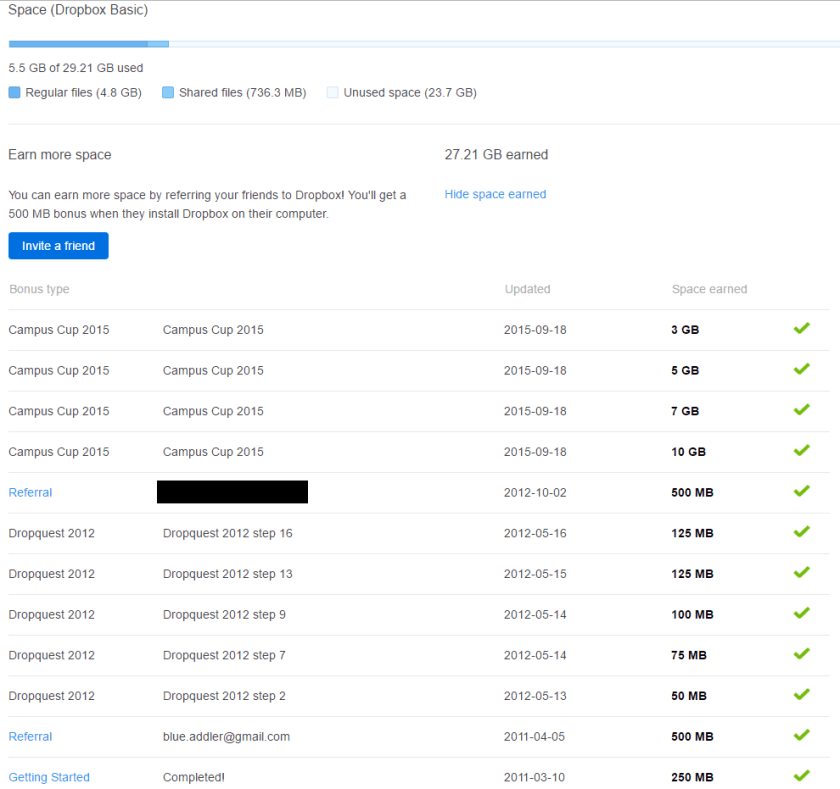Click the checkmark beside the 10 GB Campus Cup bonus
Viewport: 840px width, 789px height.
click(801, 451)
